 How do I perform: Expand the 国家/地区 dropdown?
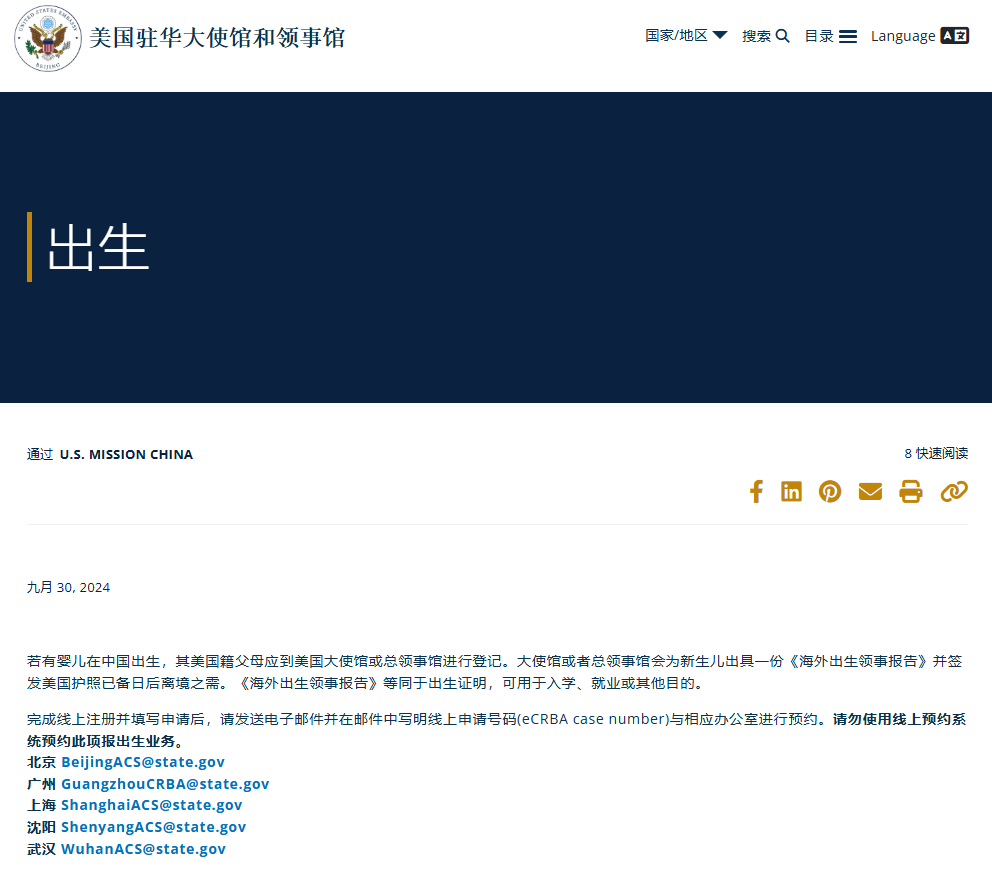coord(686,35)
